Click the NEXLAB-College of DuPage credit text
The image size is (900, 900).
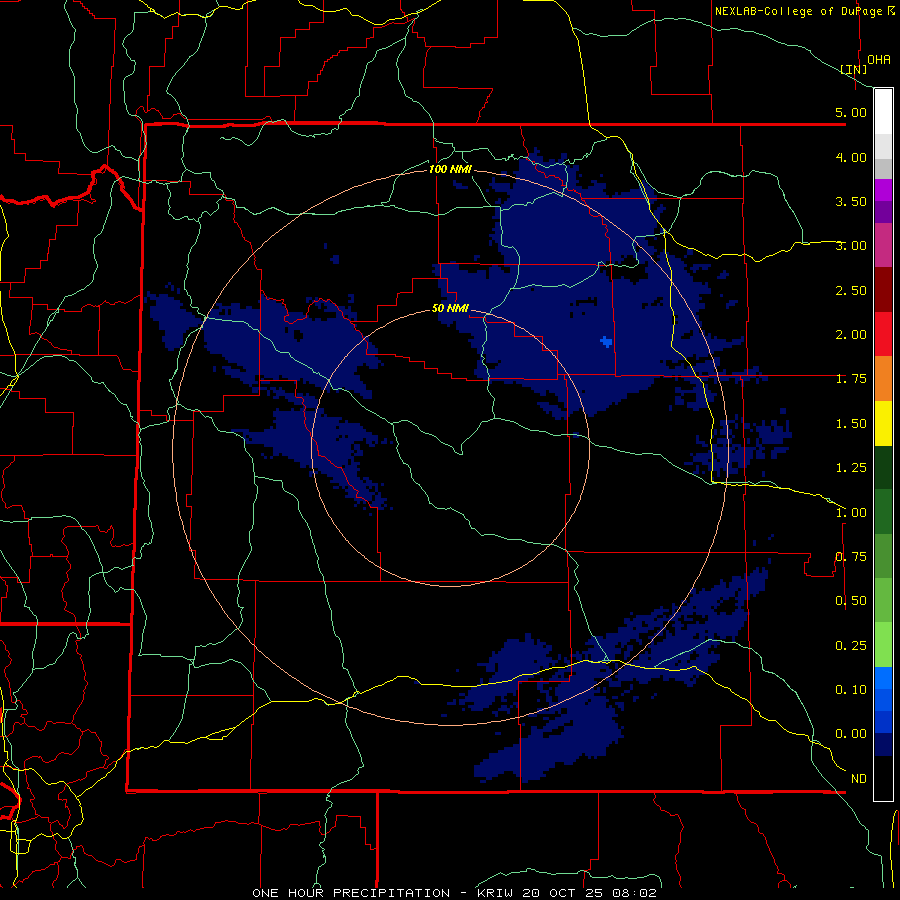tap(798, 11)
